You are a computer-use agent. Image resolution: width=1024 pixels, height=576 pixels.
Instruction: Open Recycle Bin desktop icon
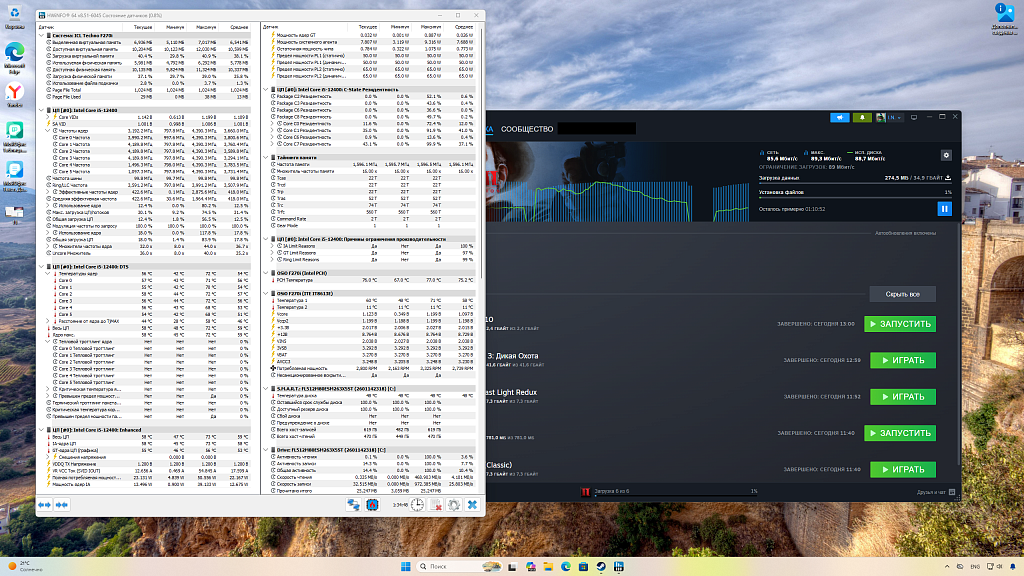14,18
